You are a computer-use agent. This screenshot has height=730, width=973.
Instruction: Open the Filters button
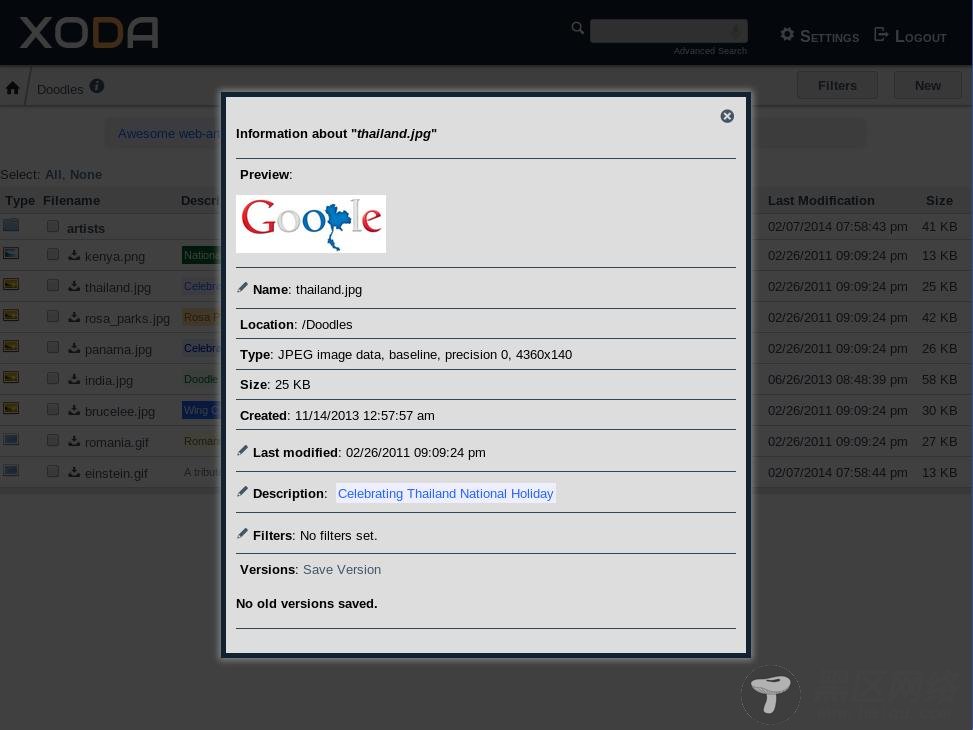pyautogui.click(x=837, y=86)
